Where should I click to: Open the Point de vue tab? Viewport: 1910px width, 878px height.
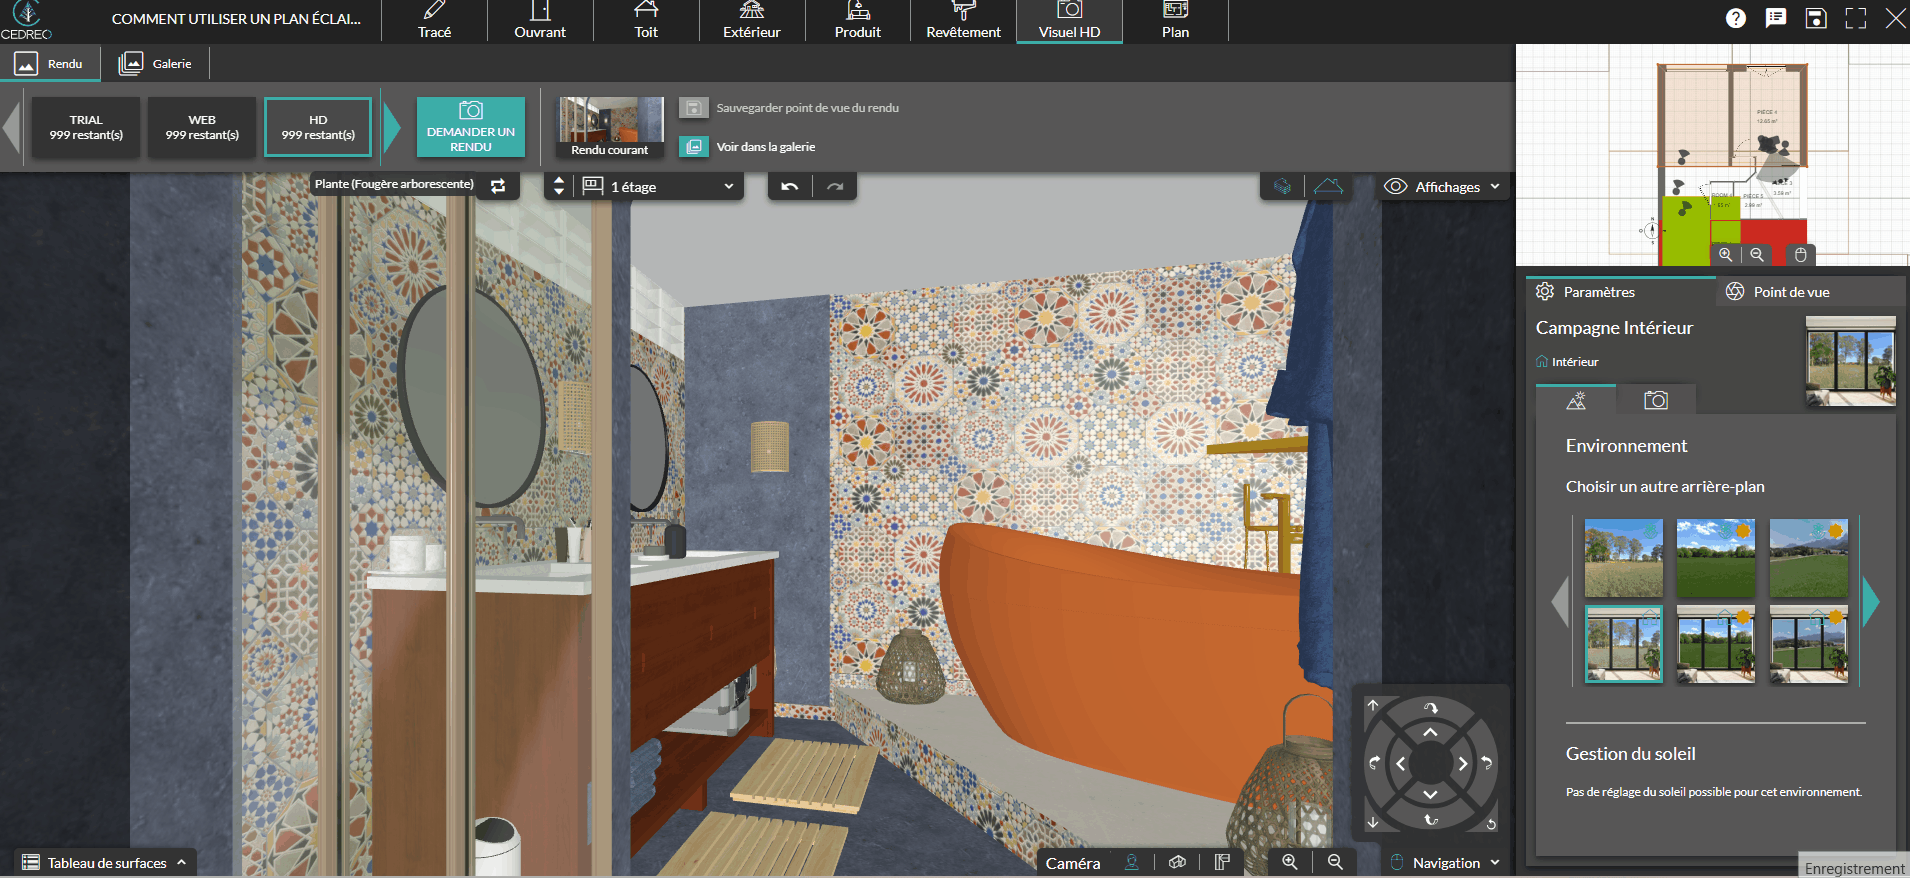(x=1790, y=292)
